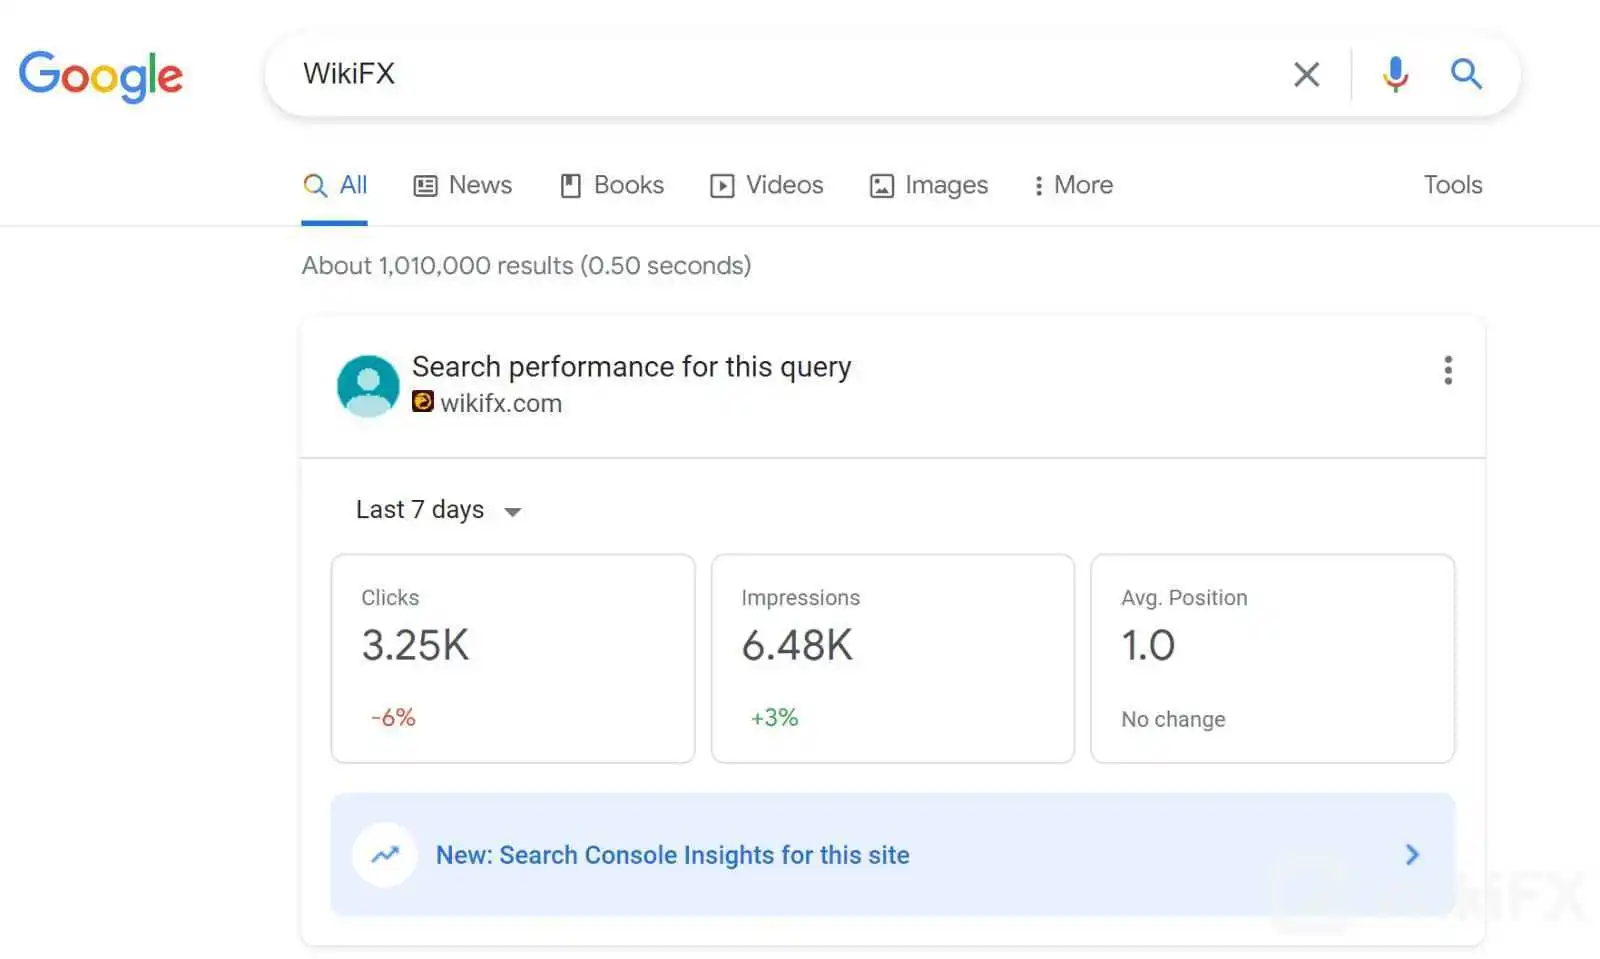
Task: Open the Tools options
Action: pyautogui.click(x=1453, y=185)
